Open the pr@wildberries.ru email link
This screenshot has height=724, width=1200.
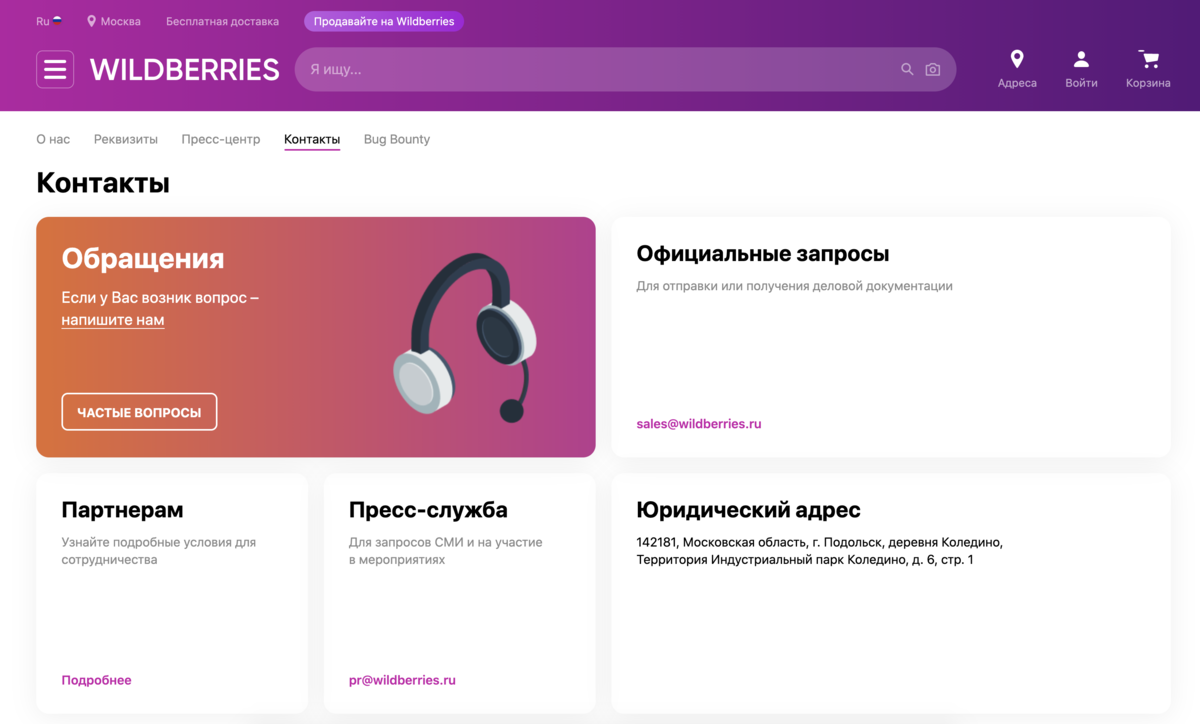(402, 680)
